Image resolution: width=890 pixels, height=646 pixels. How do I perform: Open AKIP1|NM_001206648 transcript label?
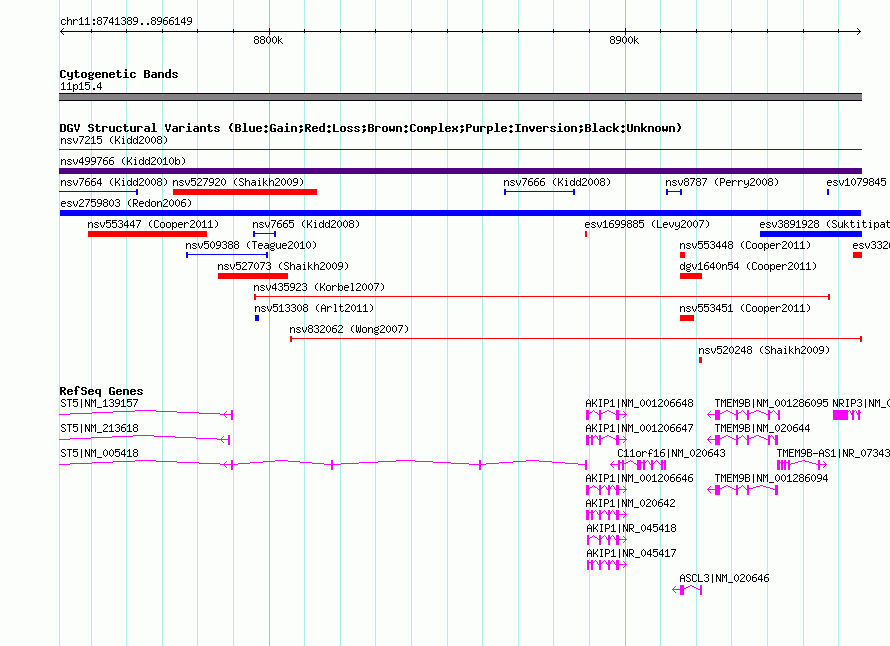point(640,403)
